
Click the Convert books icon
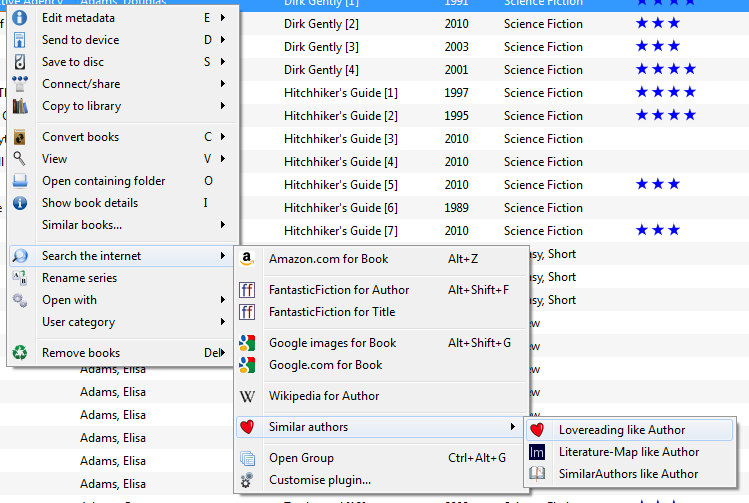[x=20, y=137]
